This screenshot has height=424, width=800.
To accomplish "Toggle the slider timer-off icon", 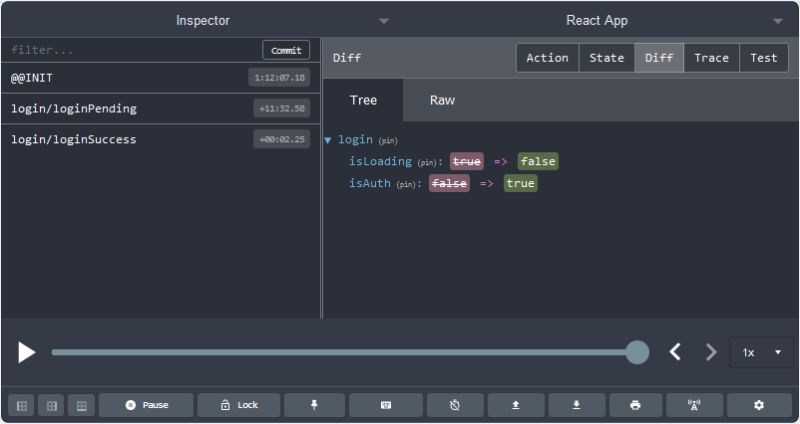I will [455, 405].
